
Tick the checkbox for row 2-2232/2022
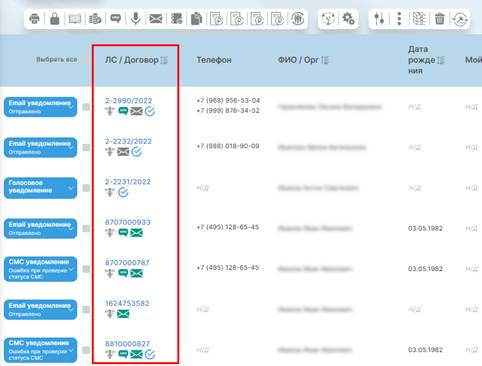(86, 147)
